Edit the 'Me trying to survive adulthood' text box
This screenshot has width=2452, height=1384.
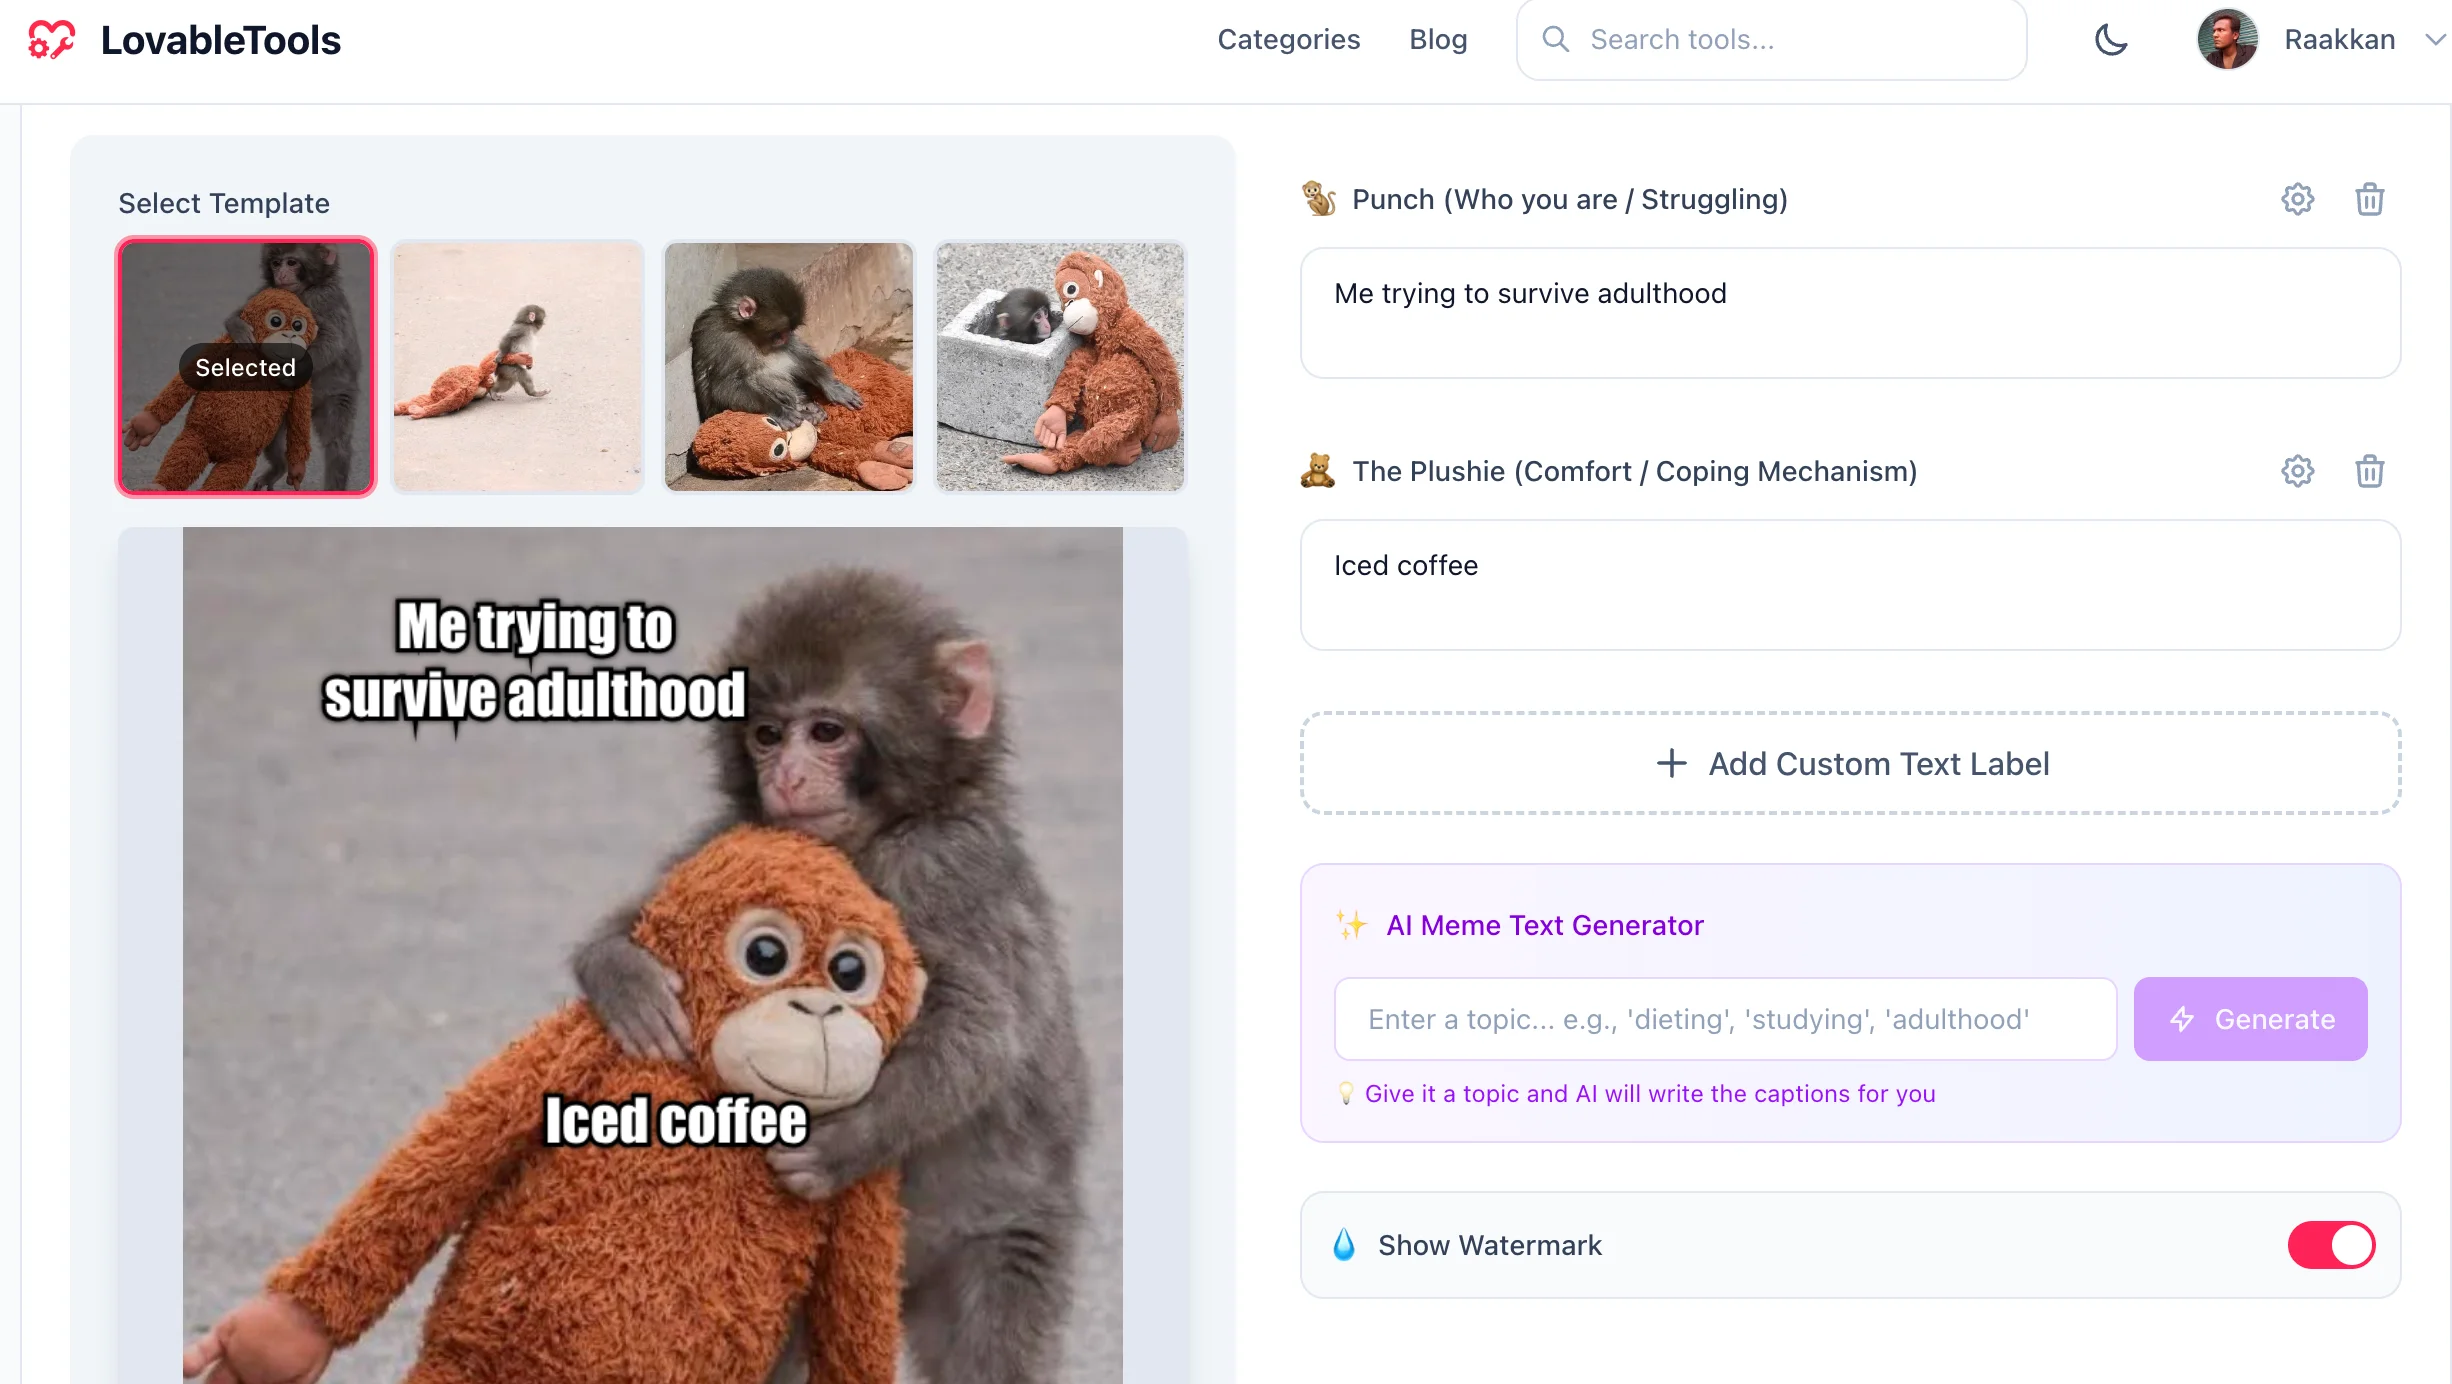(x=1850, y=313)
